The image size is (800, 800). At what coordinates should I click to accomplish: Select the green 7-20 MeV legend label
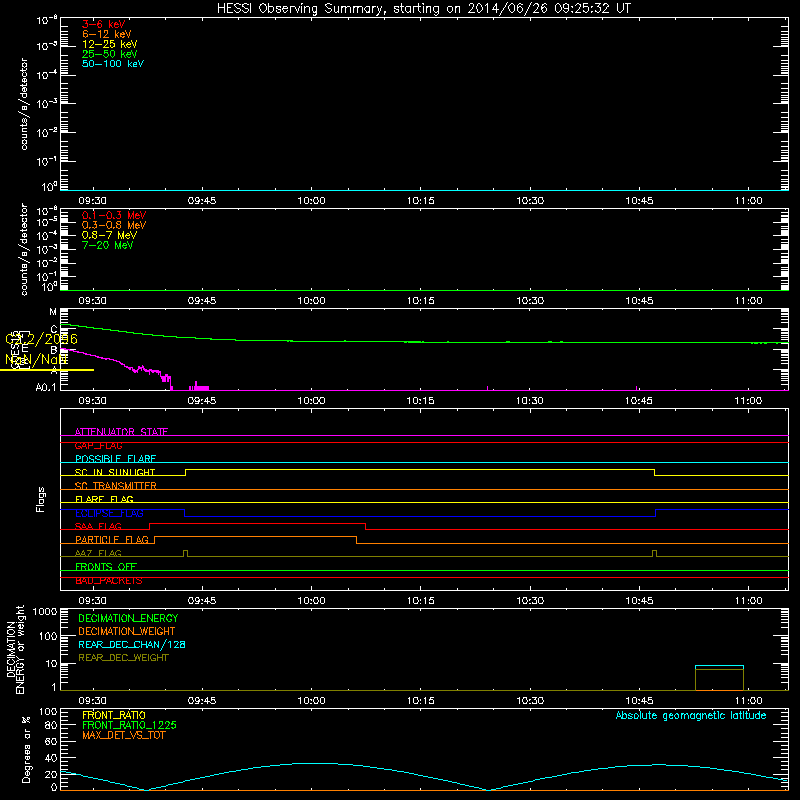pyautogui.click(x=107, y=245)
